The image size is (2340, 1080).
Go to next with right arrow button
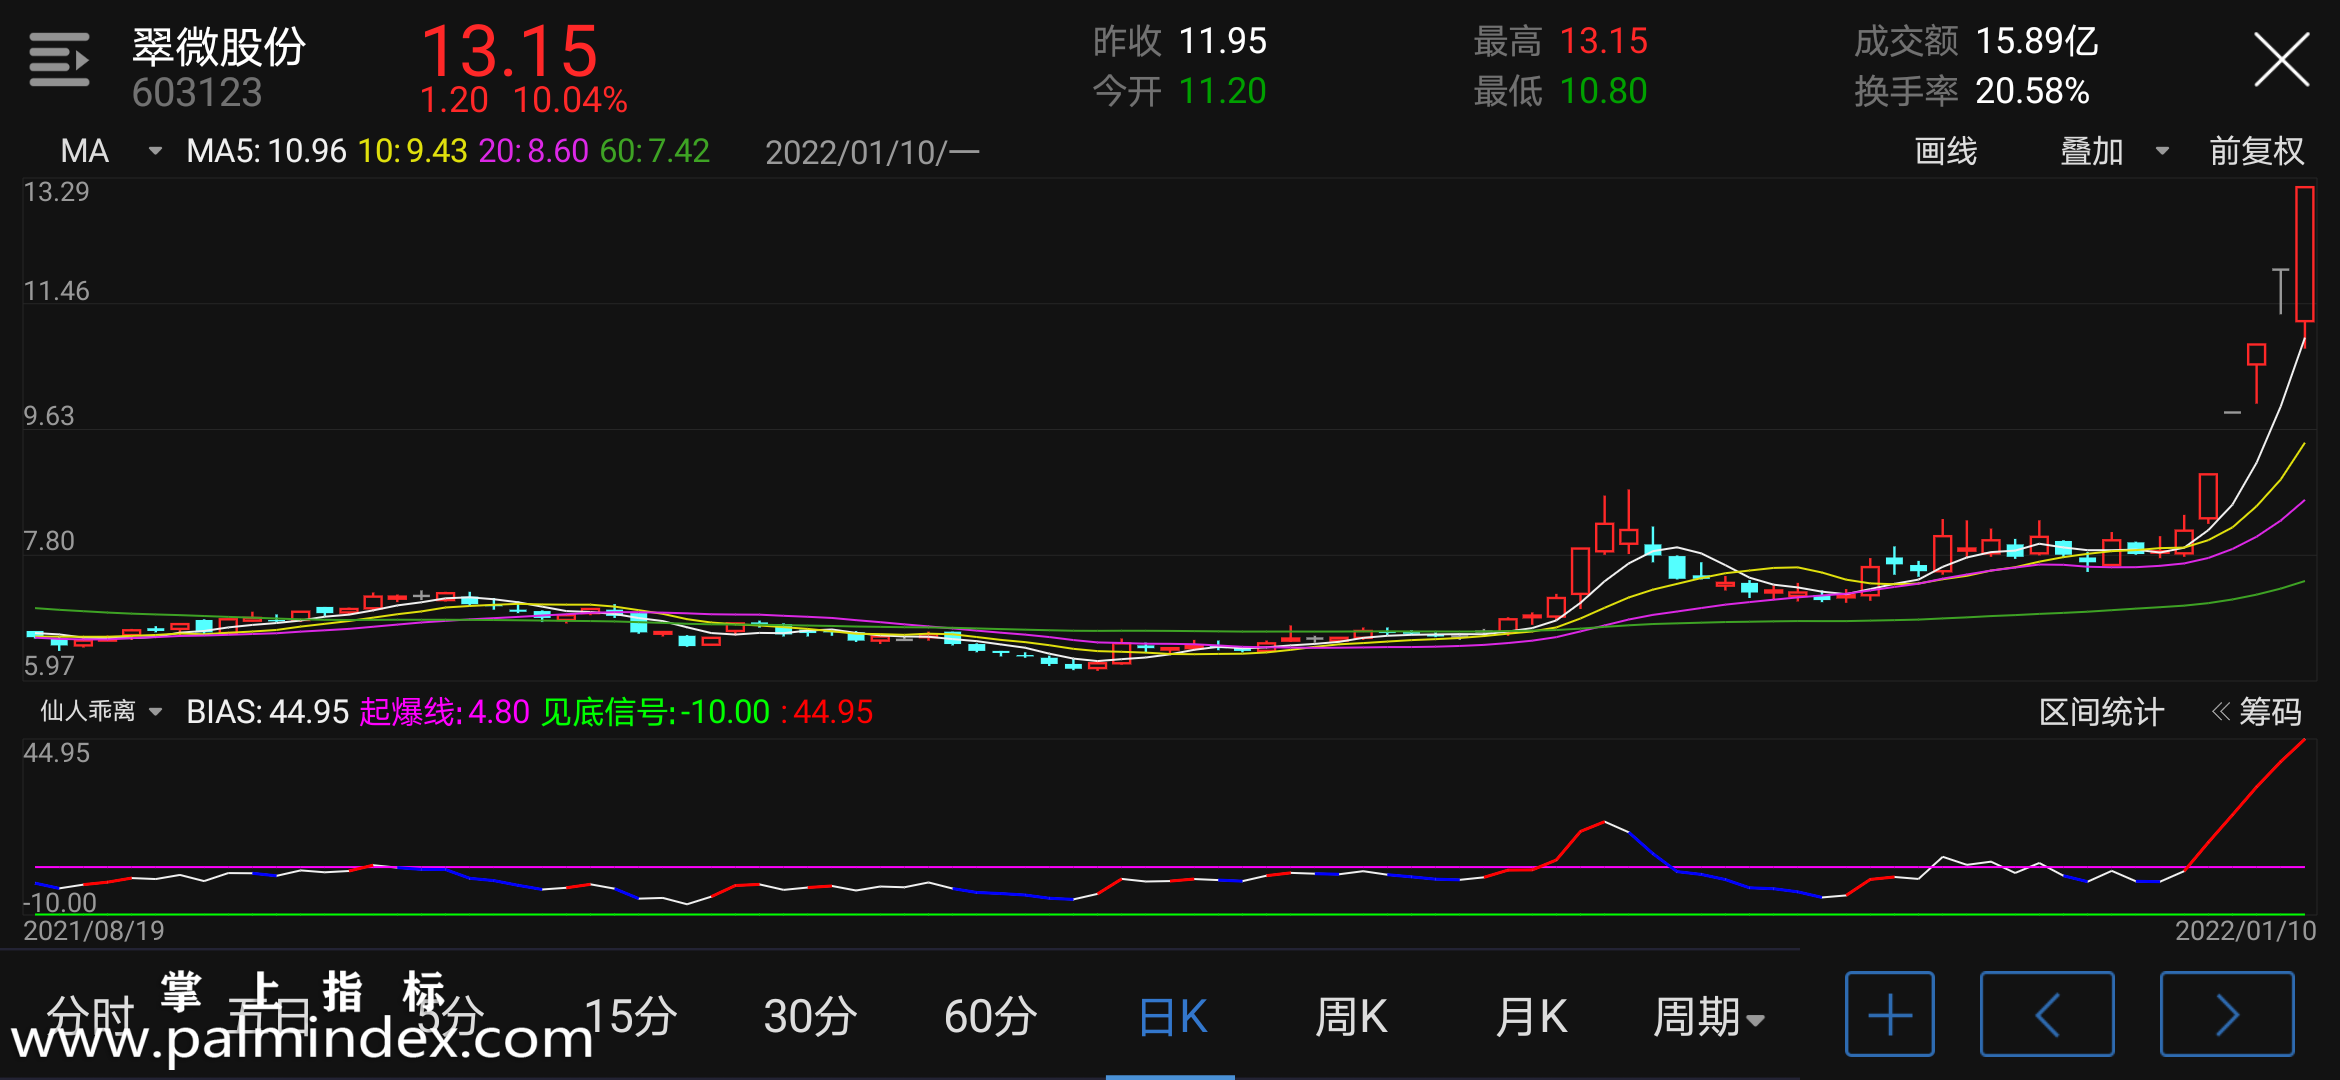point(2227,1014)
